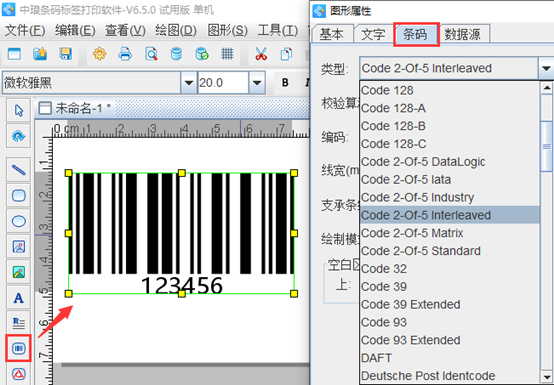The width and height of the screenshot is (554, 385).
Task: Toggle the grid display icon
Action: (227, 54)
